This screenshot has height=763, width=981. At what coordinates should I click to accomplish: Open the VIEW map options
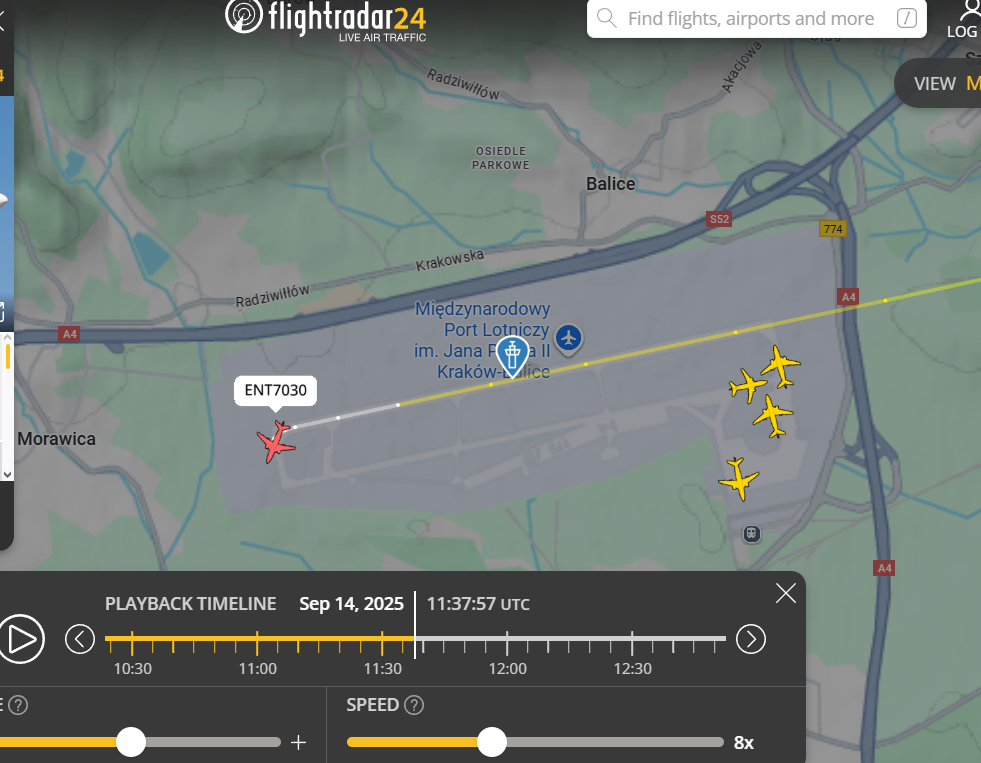click(x=938, y=83)
